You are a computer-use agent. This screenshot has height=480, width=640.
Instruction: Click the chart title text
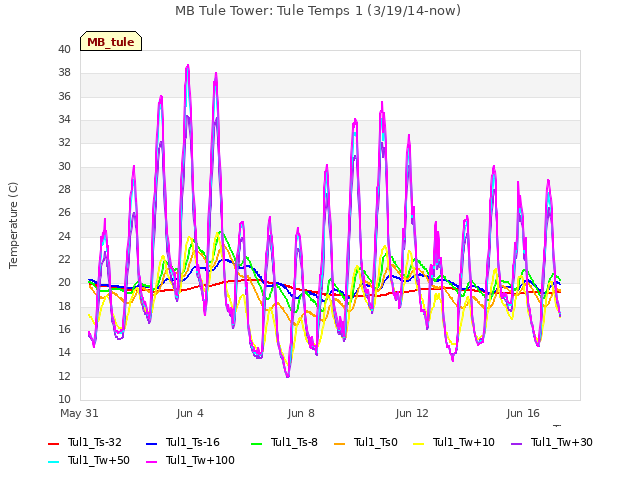click(318, 11)
